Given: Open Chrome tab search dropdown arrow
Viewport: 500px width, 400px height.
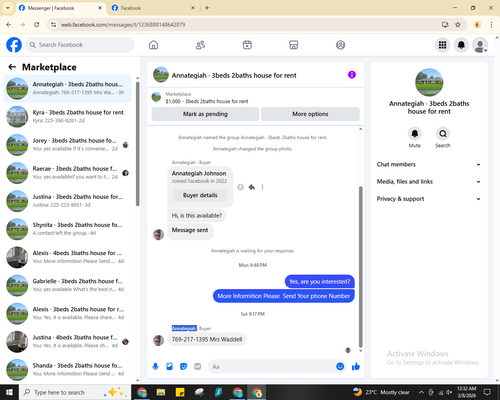Looking at the screenshot, I should (x=7, y=8).
